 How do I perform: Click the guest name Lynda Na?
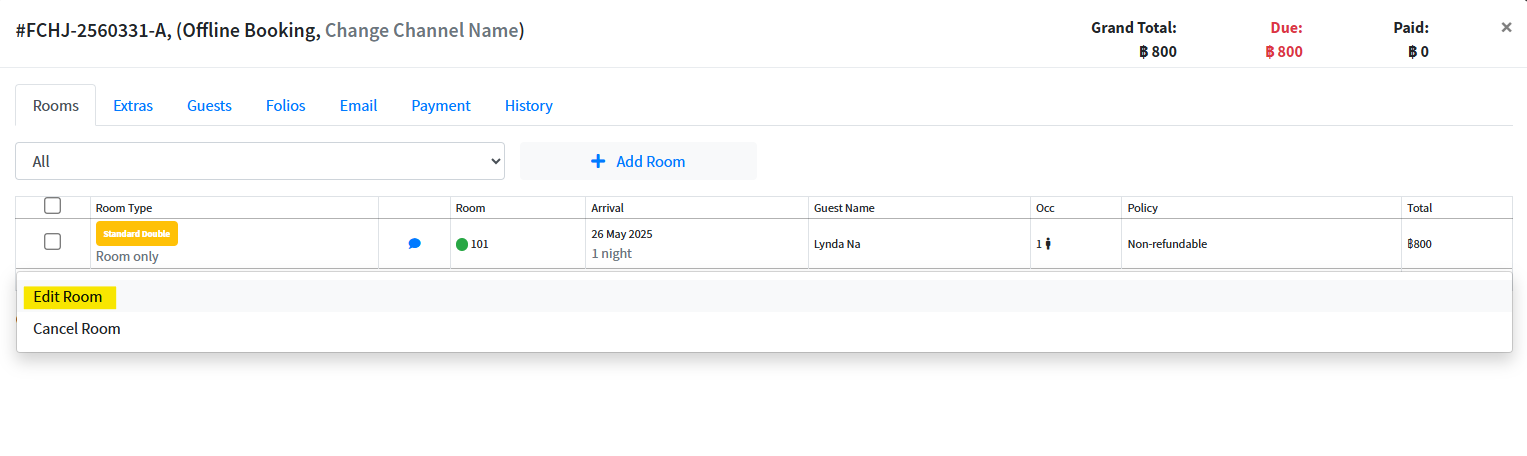[x=837, y=244]
